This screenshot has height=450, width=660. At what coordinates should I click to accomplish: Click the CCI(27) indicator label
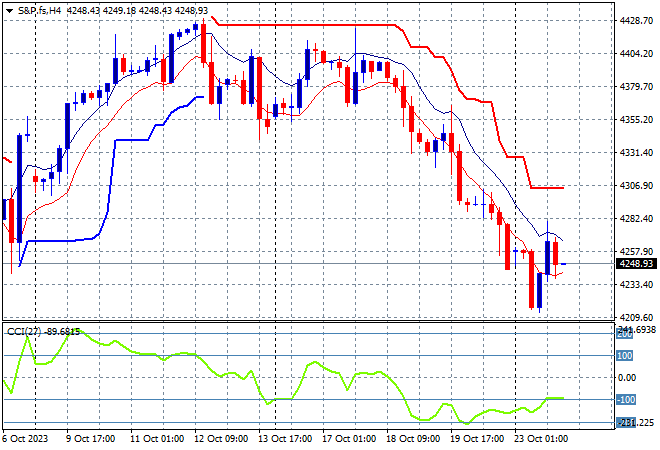pyautogui.click(x=40, y=331)
